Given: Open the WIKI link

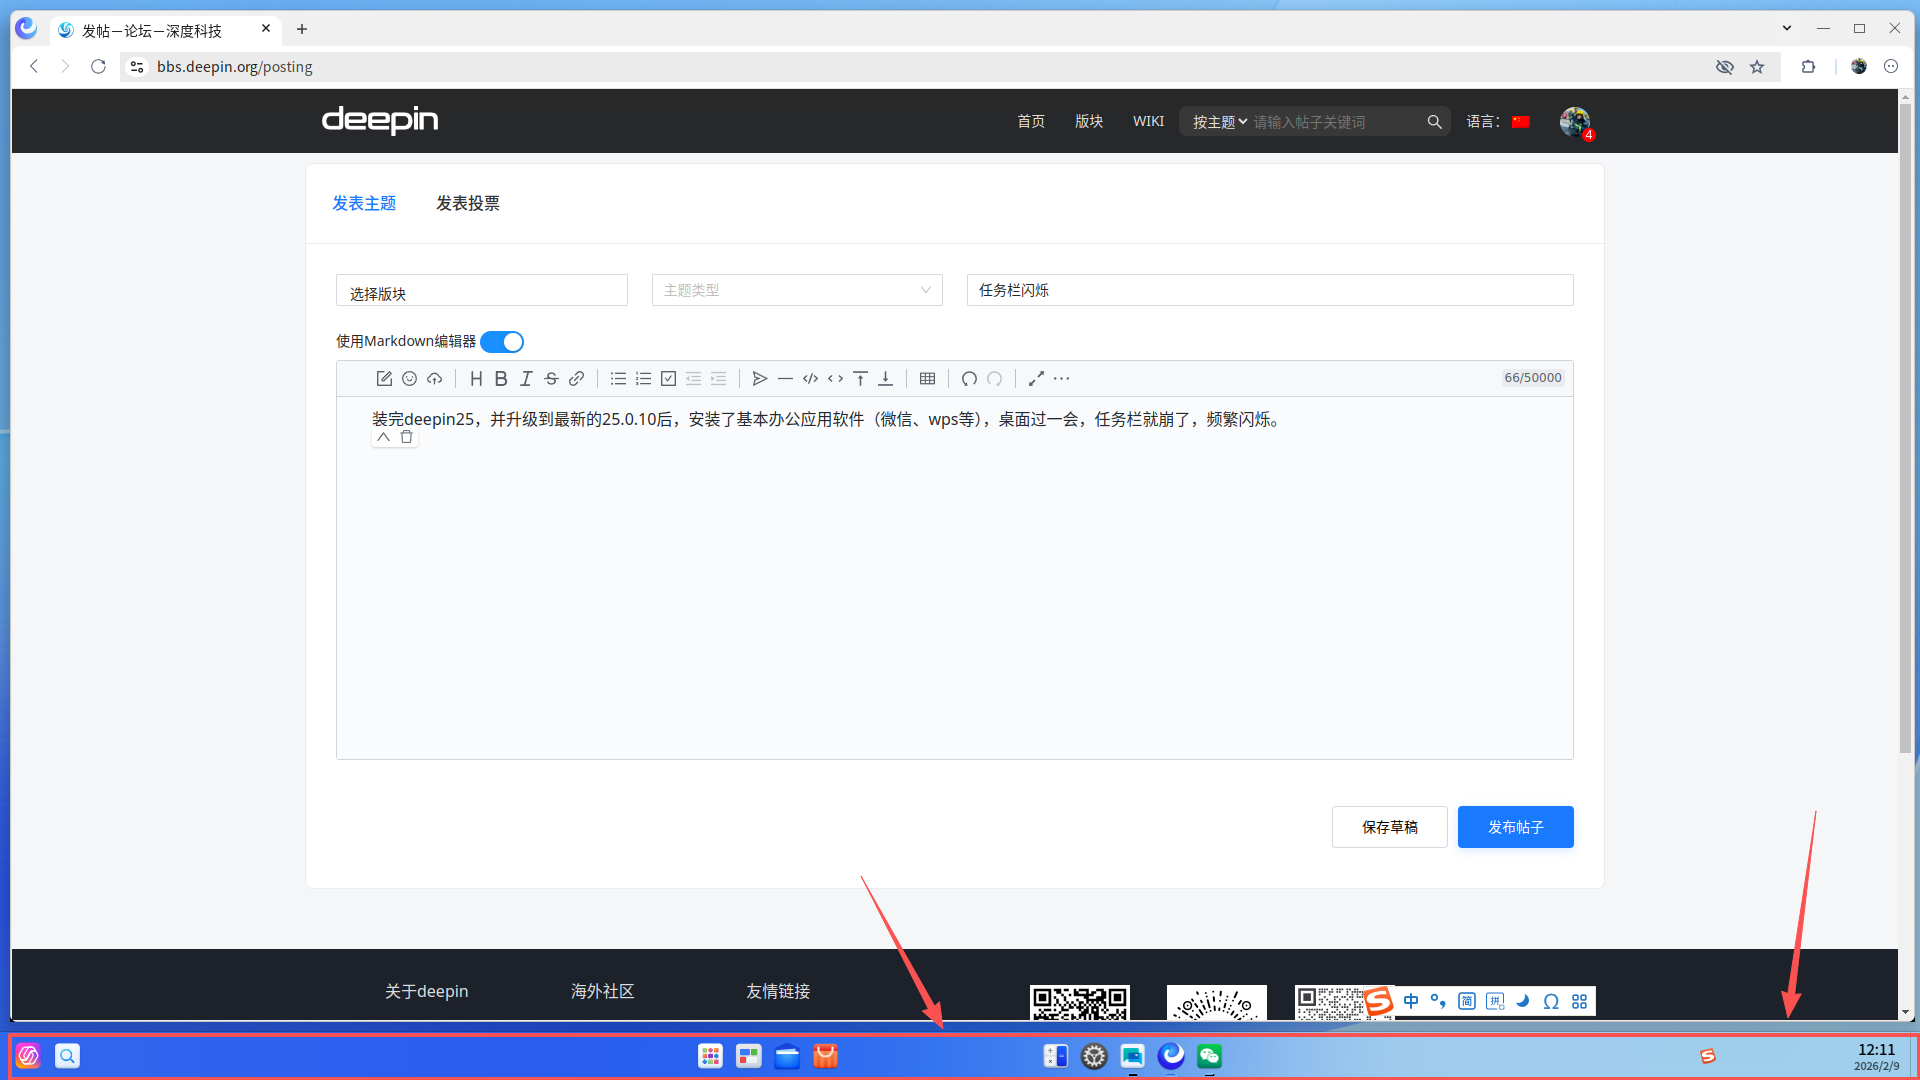Looking at the screenshot, I should coord(1148,121).
